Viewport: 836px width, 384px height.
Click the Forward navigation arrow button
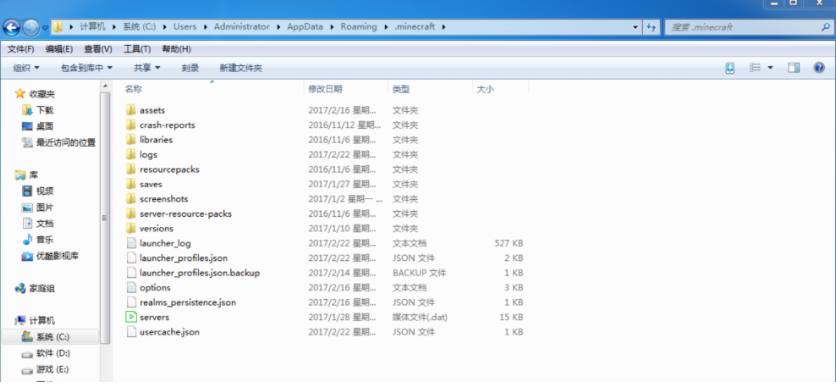[31, 27]
